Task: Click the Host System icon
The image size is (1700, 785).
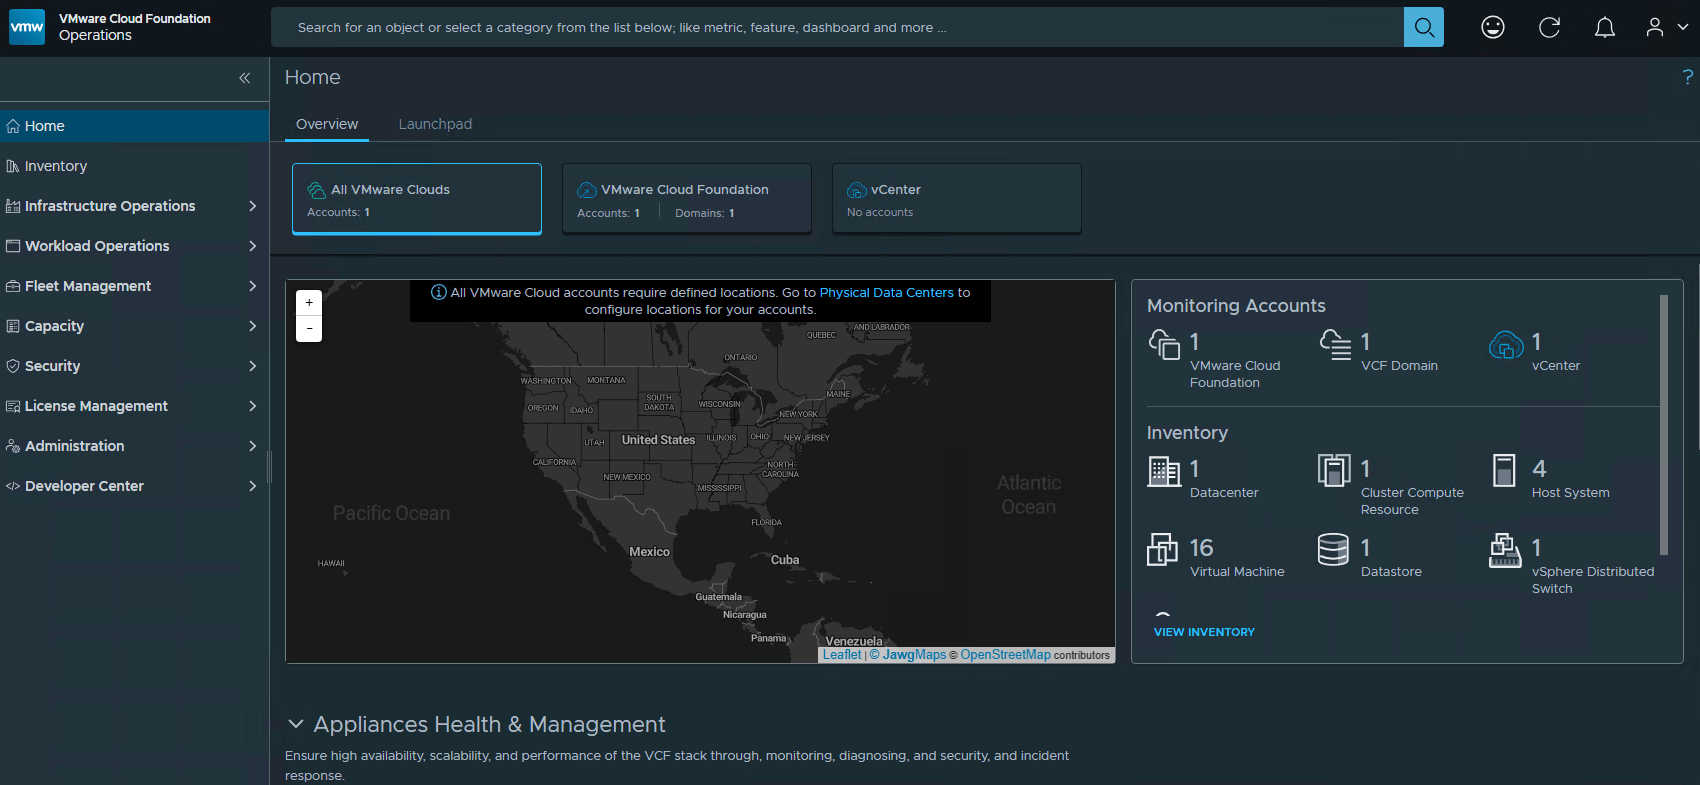Action: pos(1504,470)
